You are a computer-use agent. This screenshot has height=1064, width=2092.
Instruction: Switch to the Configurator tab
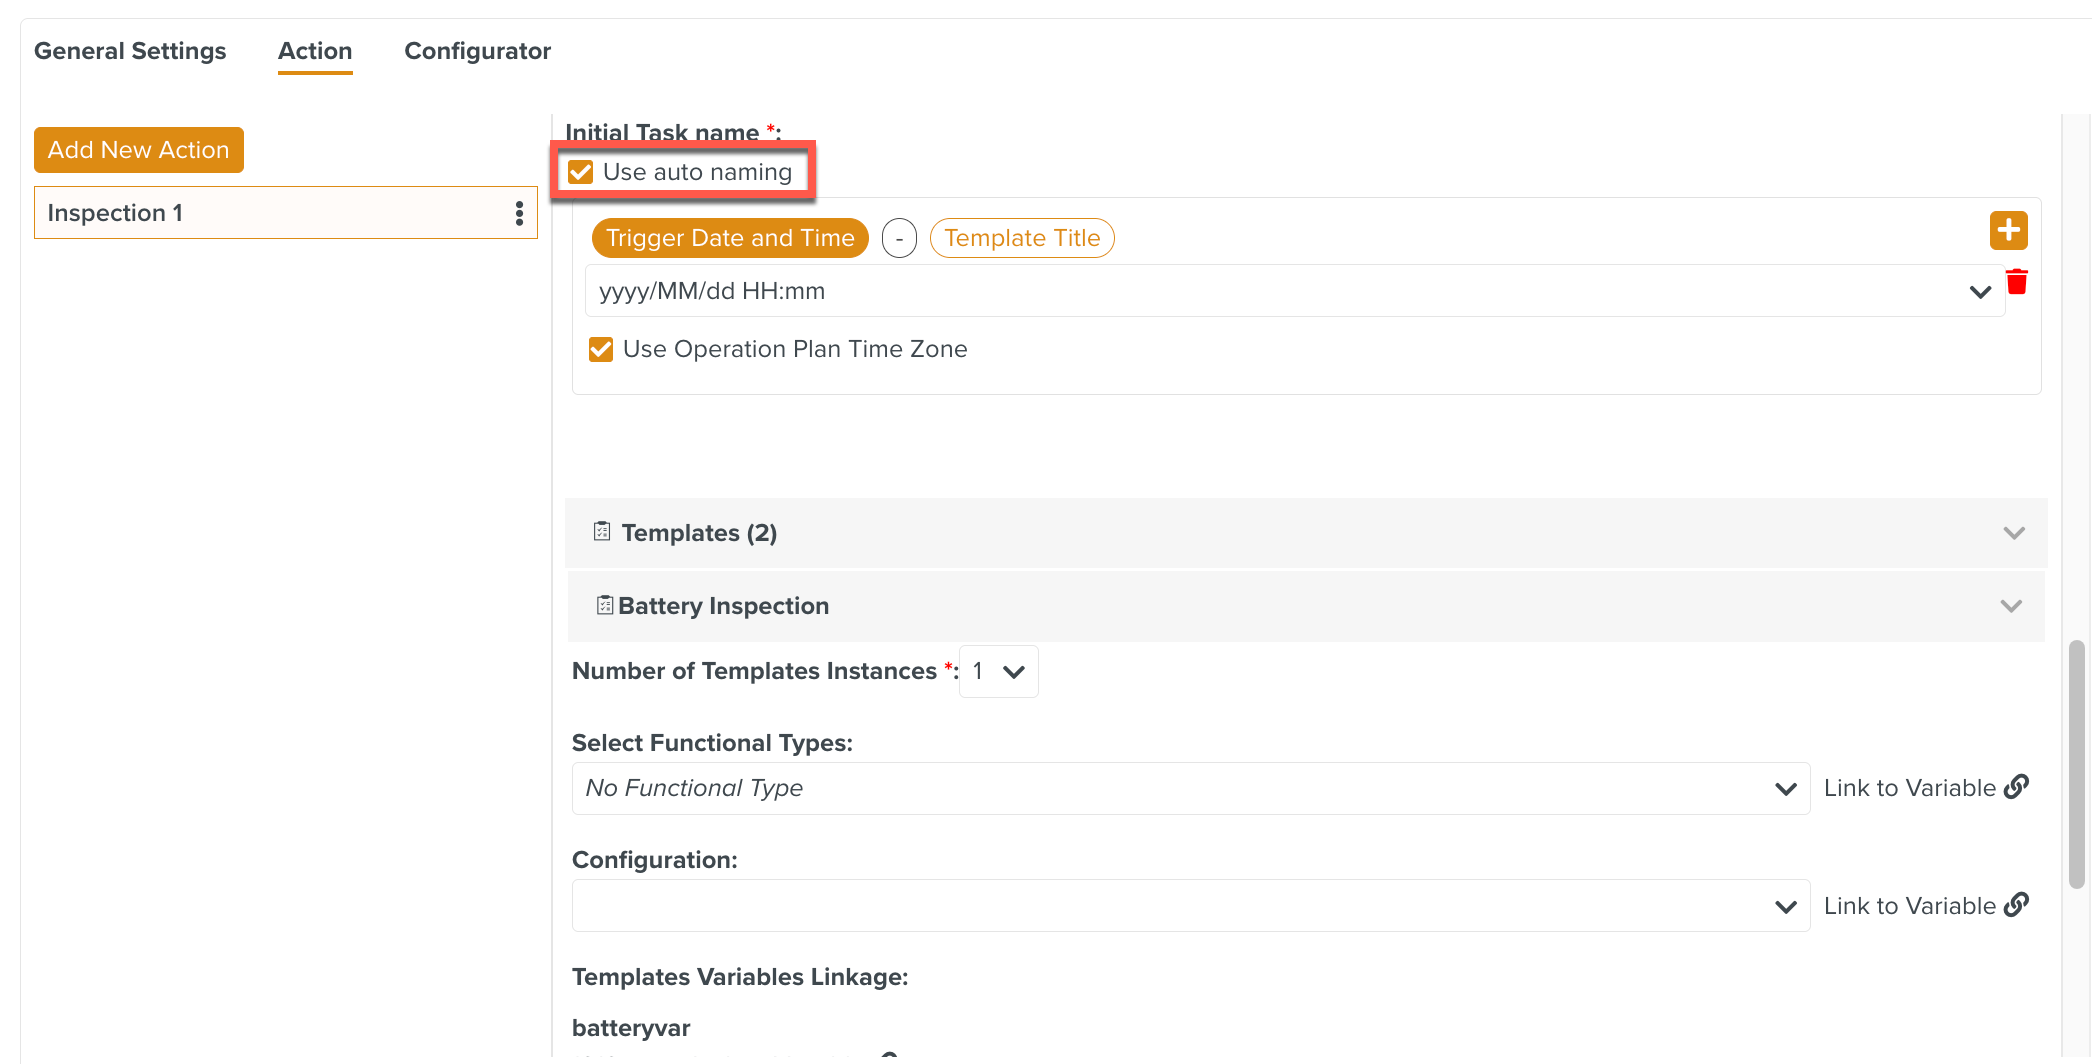coord(477,51)
